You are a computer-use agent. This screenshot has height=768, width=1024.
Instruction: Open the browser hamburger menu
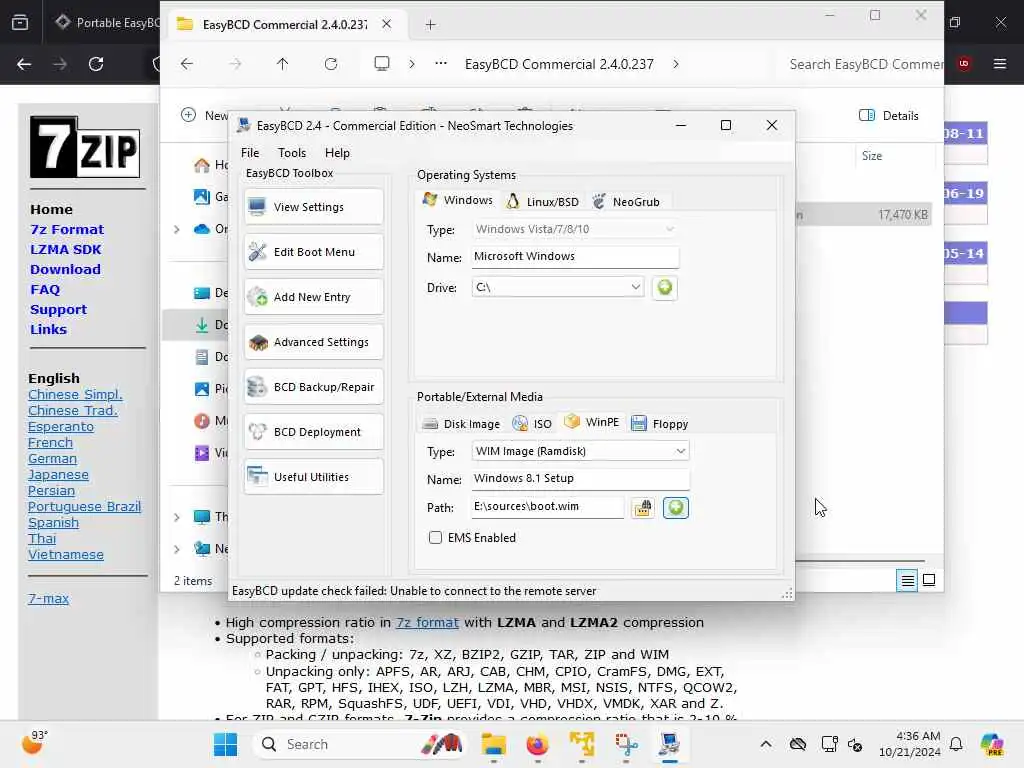click(999, 64)
